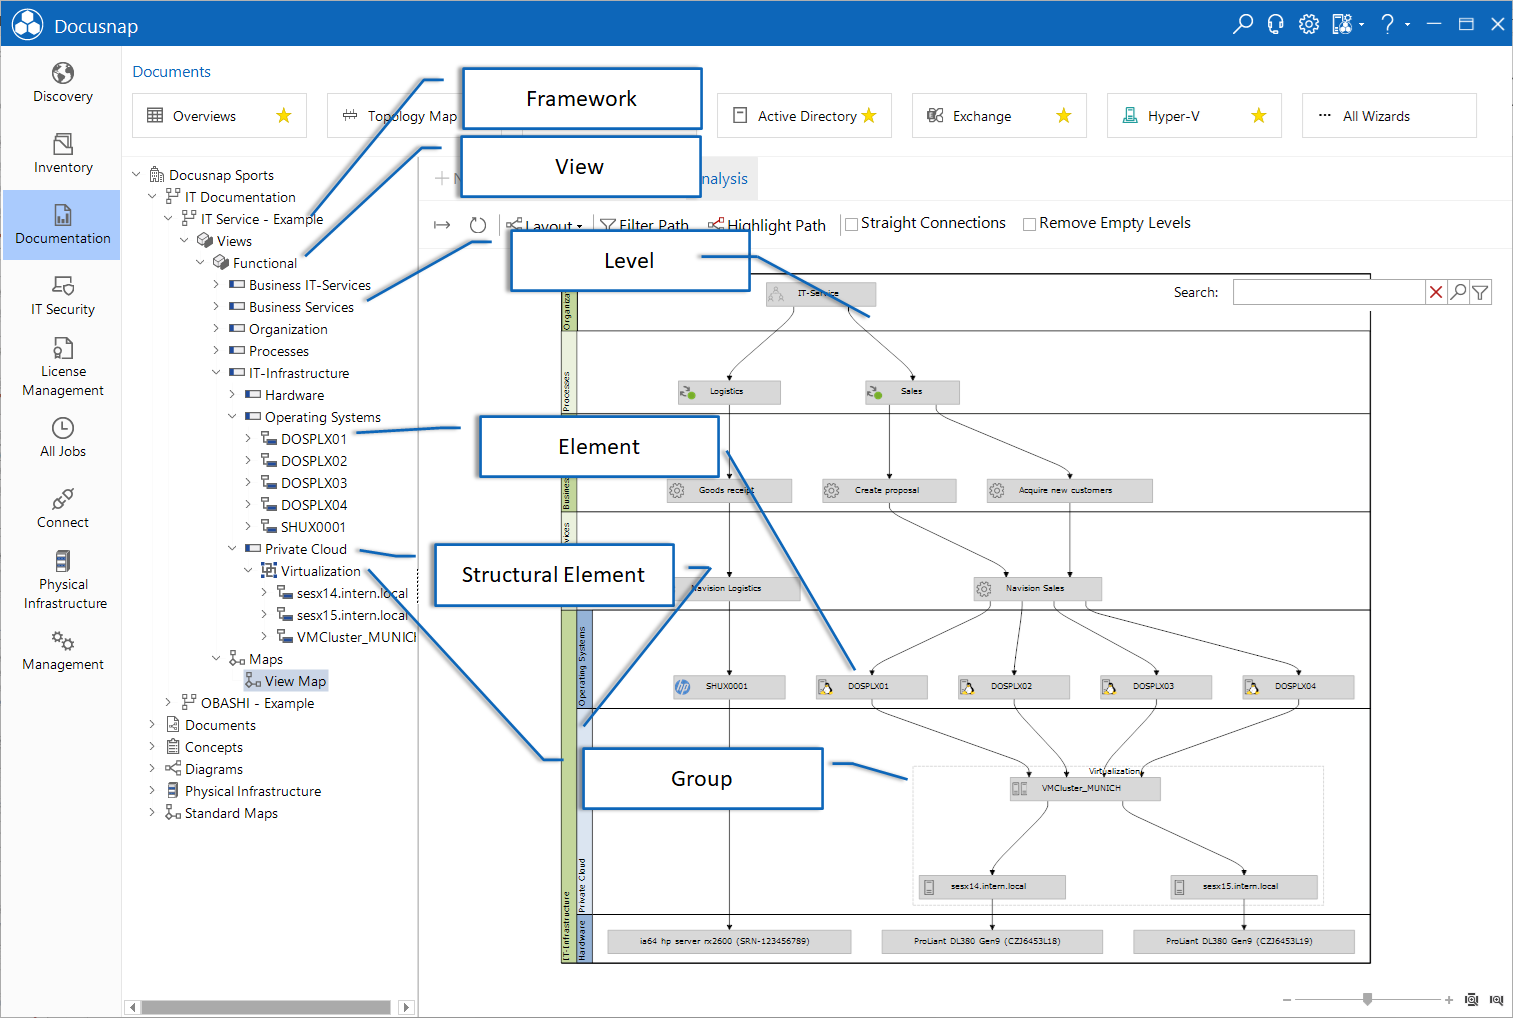Viewport: 1513px width, 1018px height.
Task: Expand the DOSPLX03 tree node
Action: (x=248, y=482)
